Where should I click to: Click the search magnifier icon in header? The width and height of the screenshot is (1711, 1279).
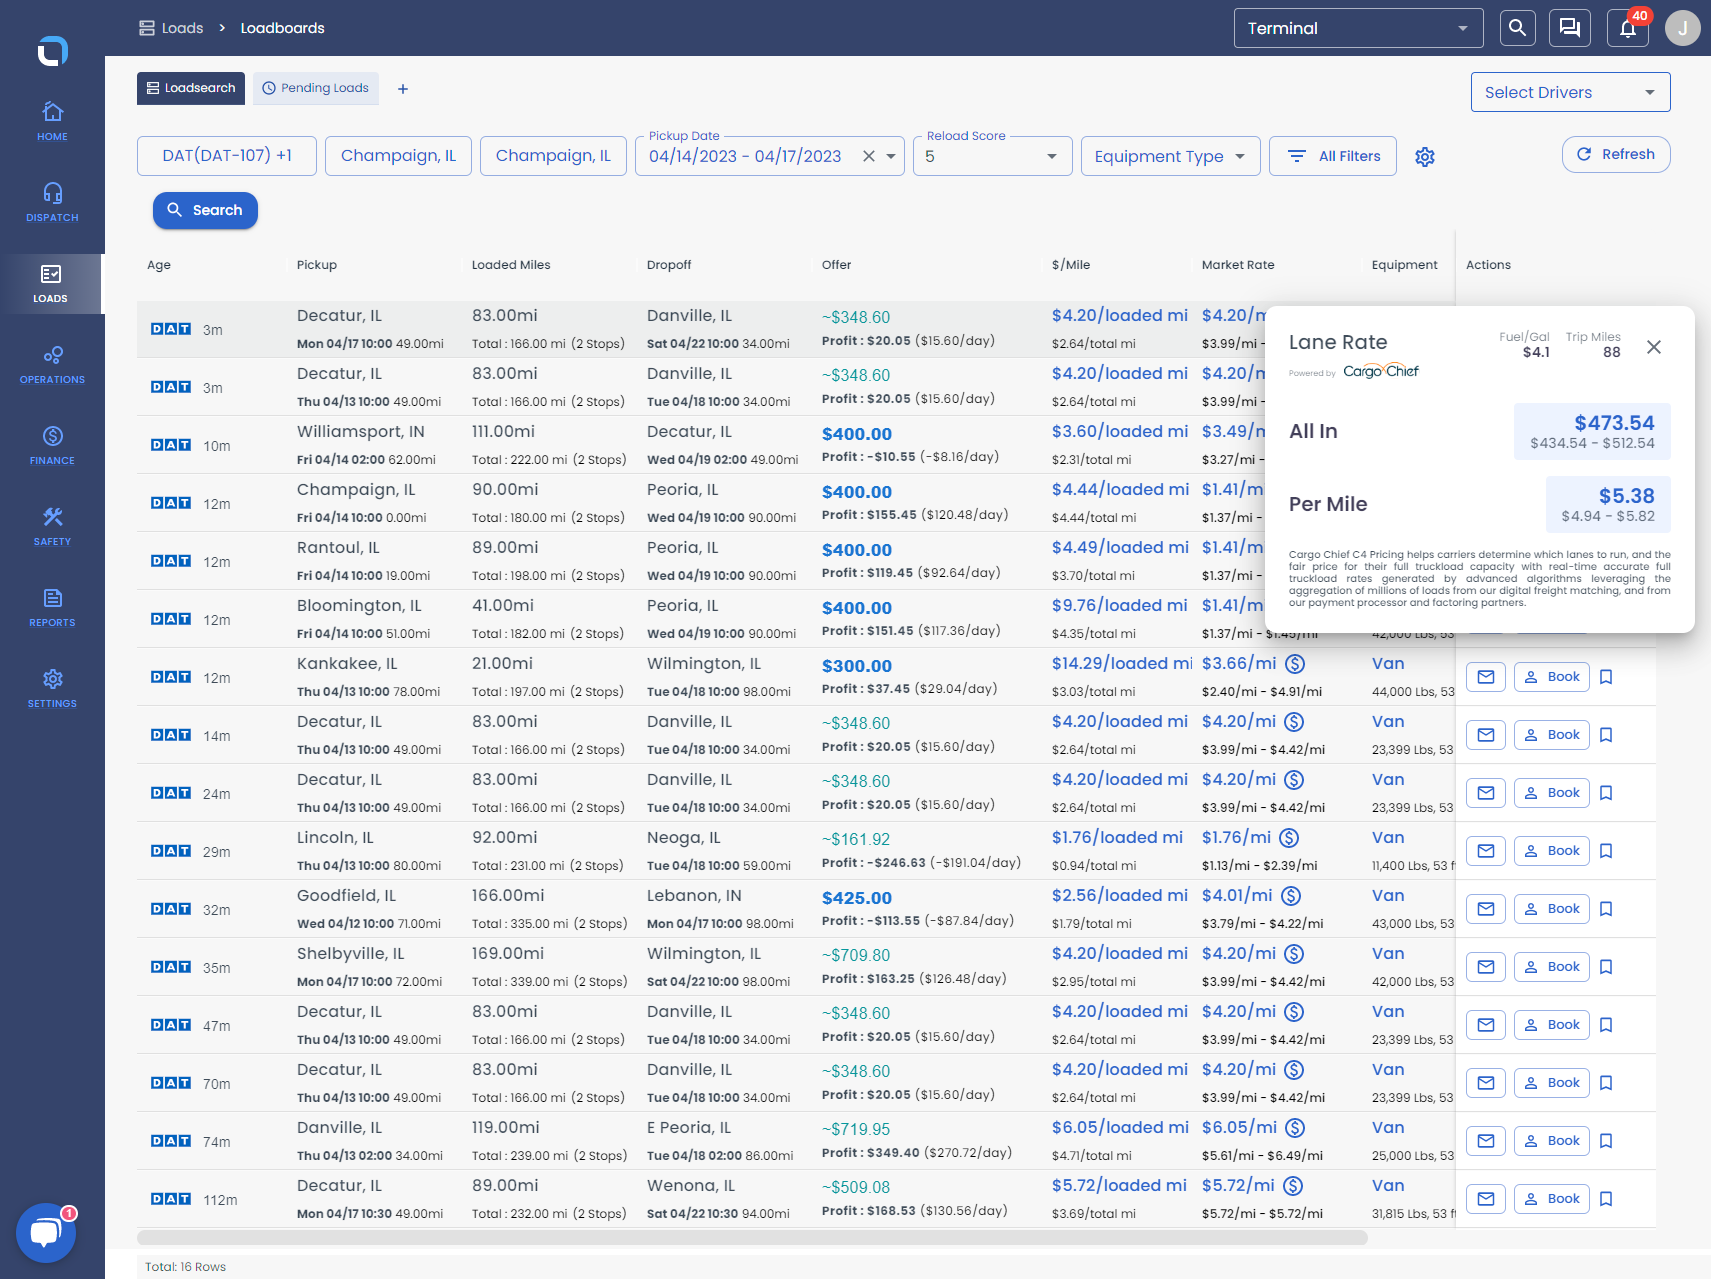click(x=1517, y=28)
